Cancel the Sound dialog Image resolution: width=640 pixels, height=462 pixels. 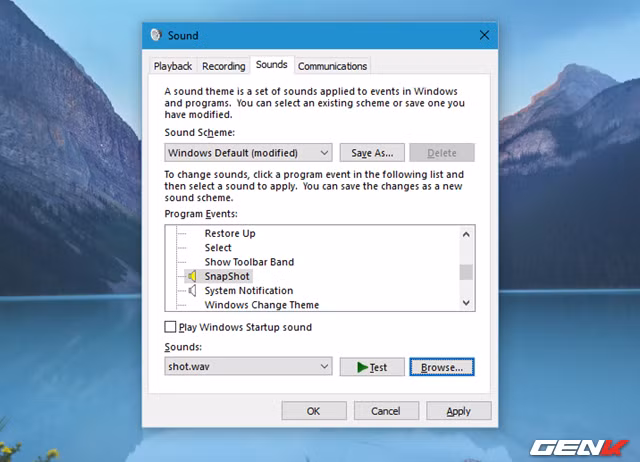[x=385, y=411]
